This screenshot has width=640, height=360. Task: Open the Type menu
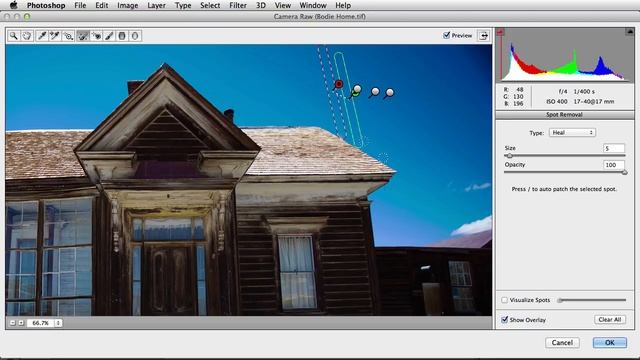click(183, 5)
